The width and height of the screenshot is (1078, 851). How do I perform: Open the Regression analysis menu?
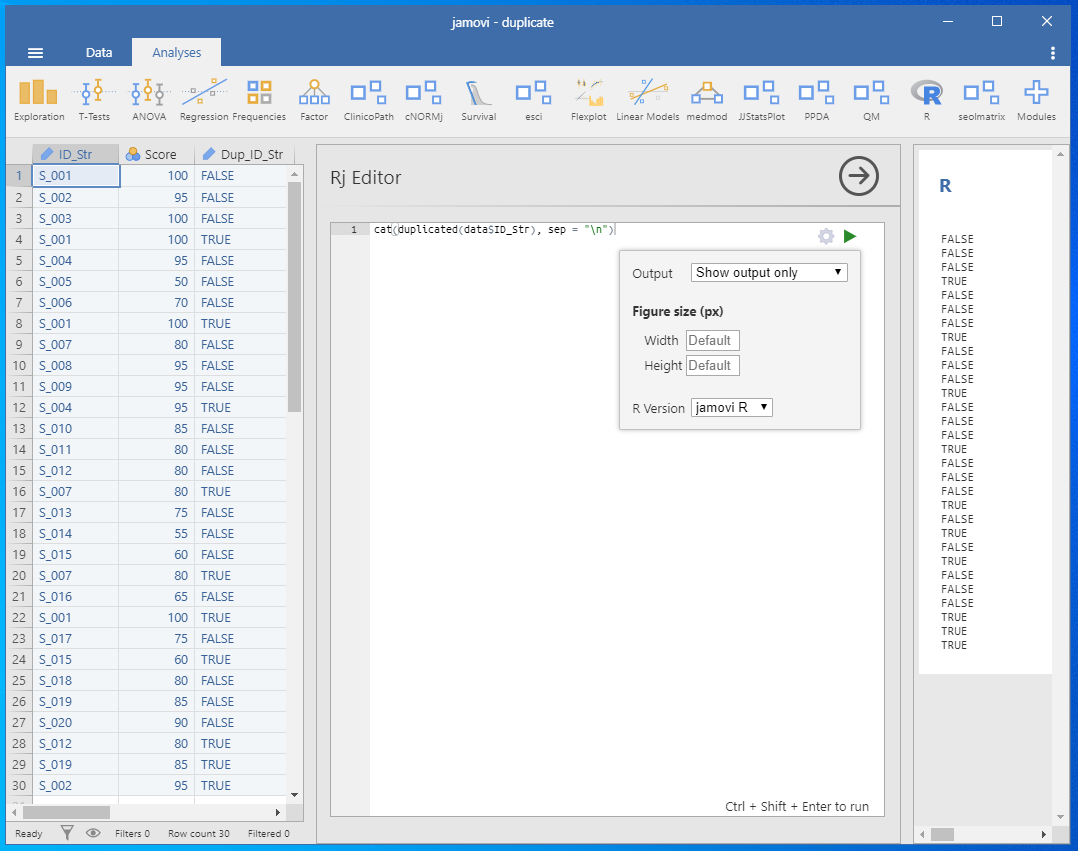tap(204, 100)
